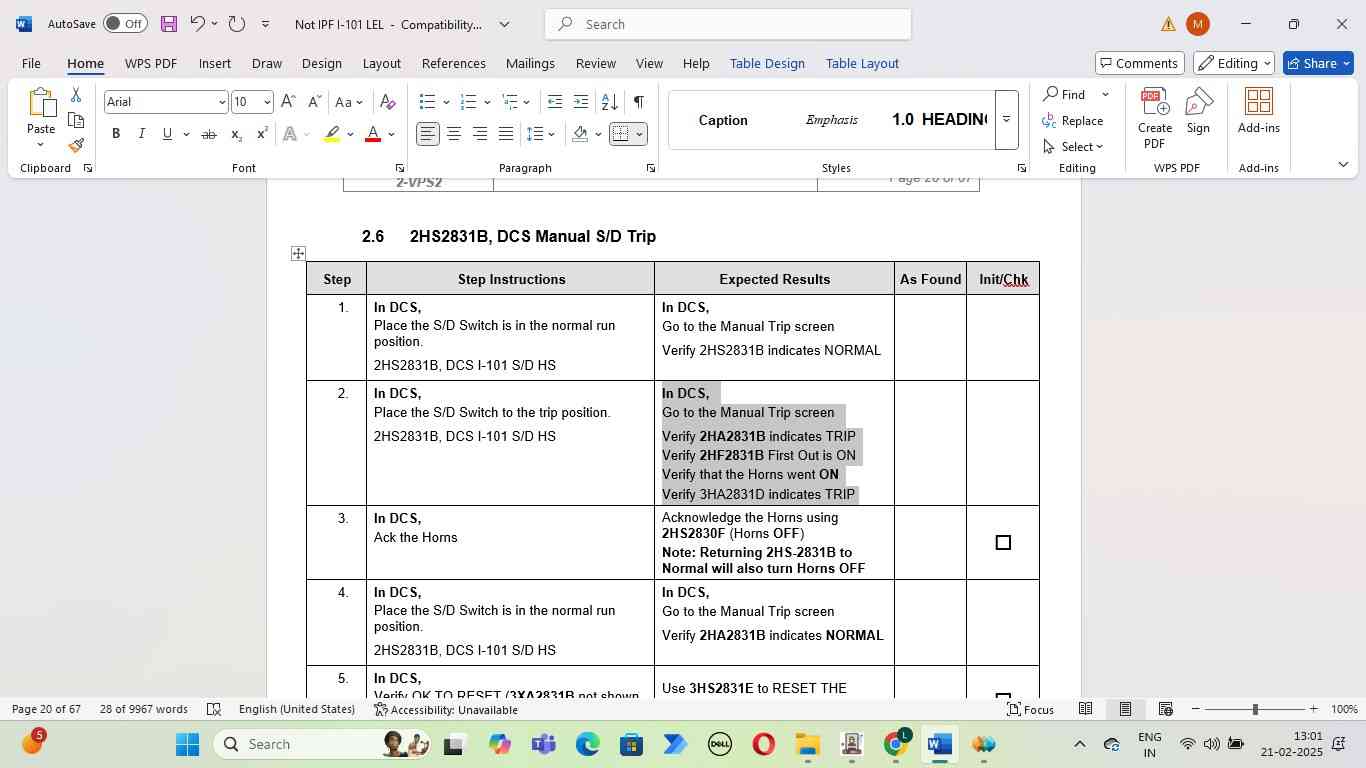Click the Redo icon

[237, 24]
